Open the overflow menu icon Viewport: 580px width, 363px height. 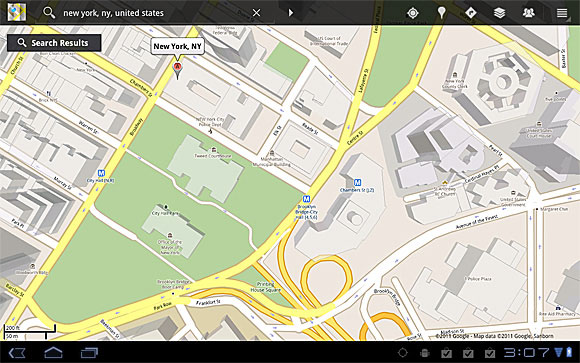(562, 13)
